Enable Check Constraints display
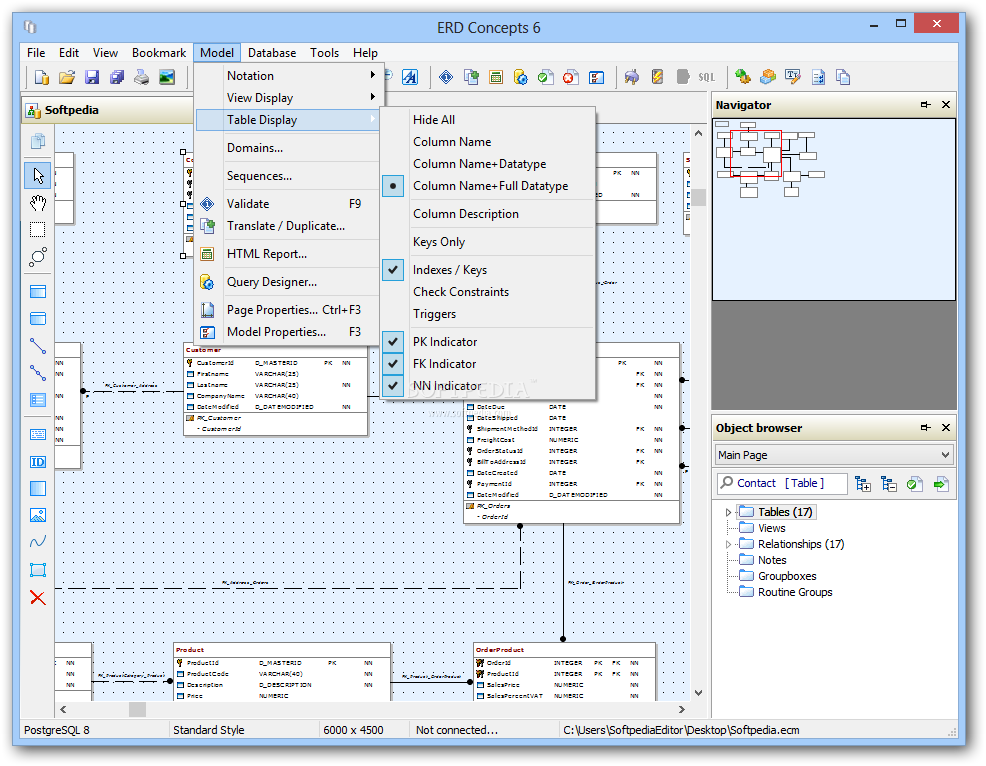This screenshot has height=766, width=986. point(488,292)
